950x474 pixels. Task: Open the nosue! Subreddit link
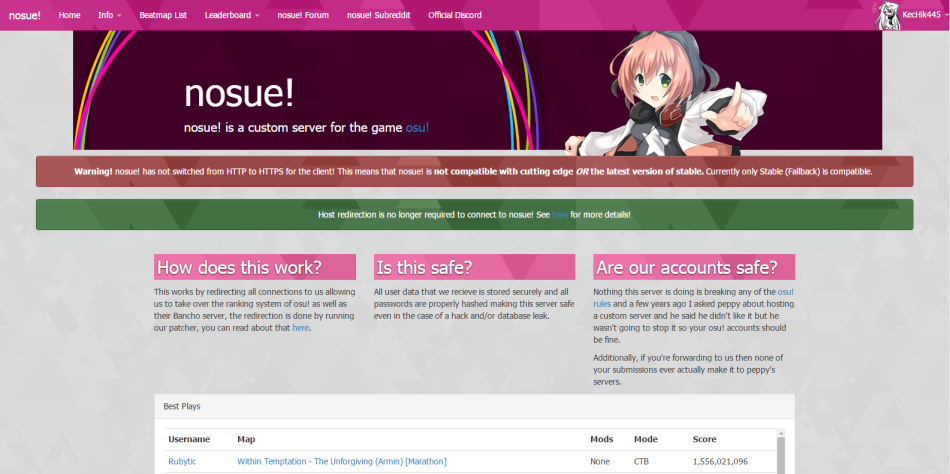pos(379,15)
